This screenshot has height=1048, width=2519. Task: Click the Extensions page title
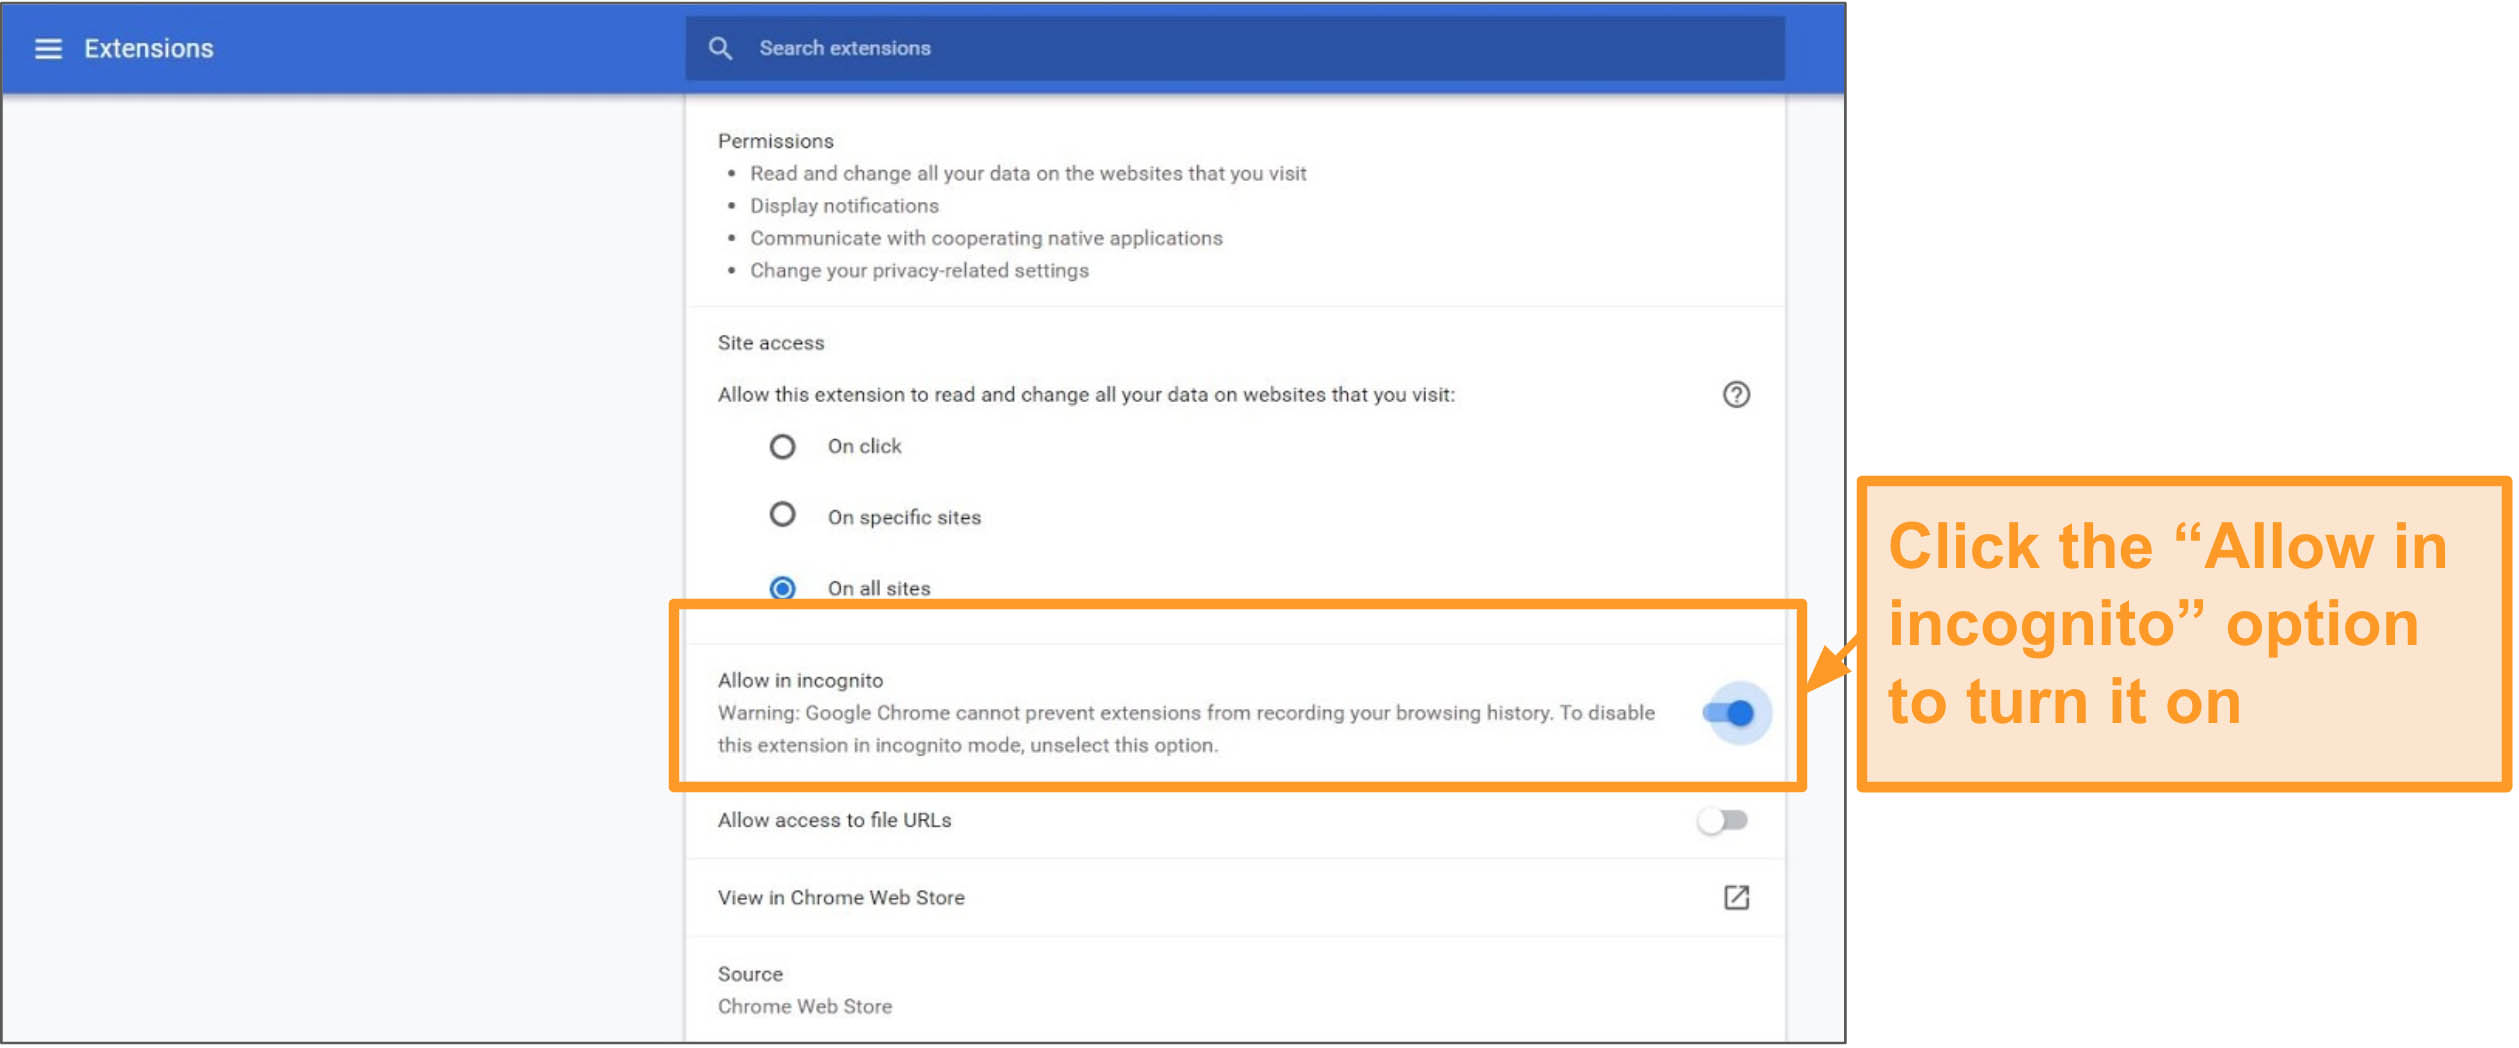149,49
